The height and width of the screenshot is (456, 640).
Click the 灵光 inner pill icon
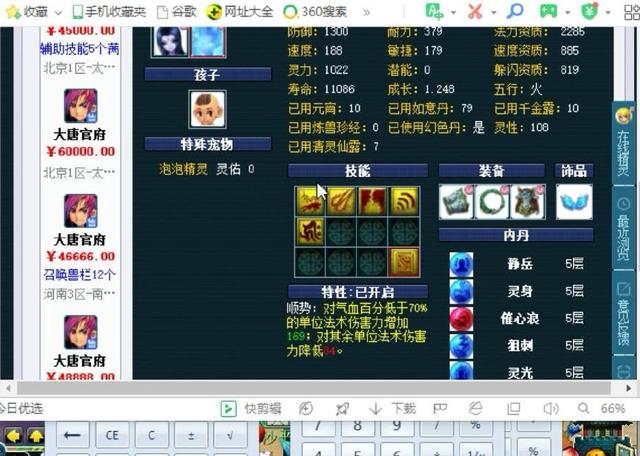coord(462,371)
